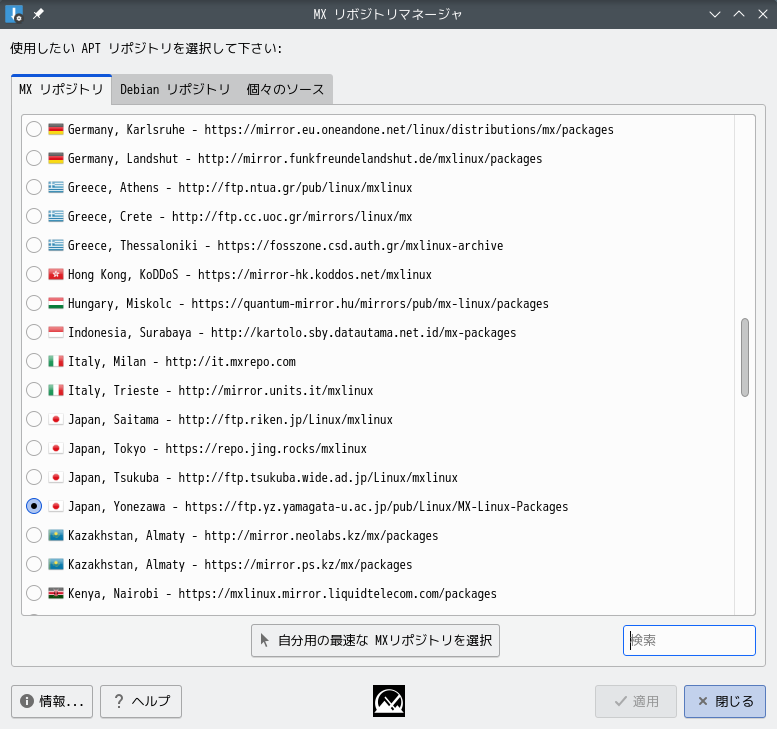Open the Debian リポジトリ tab
This screenshot has height=729, width=777.
(175, 90)
